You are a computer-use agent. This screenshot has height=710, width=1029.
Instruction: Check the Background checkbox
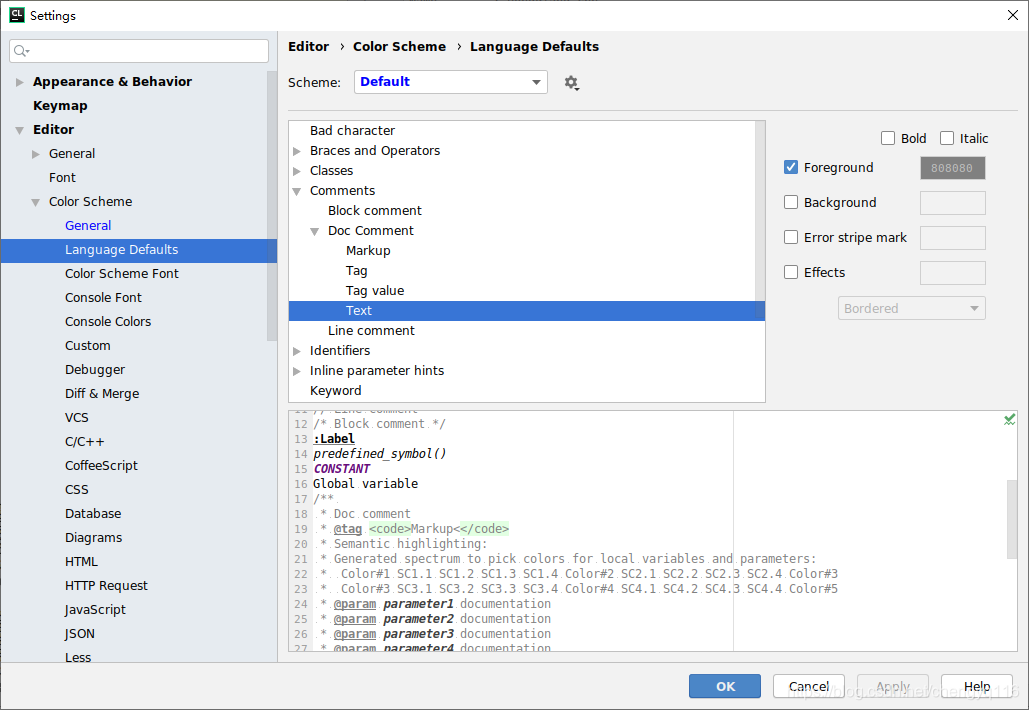coord(791,202)
